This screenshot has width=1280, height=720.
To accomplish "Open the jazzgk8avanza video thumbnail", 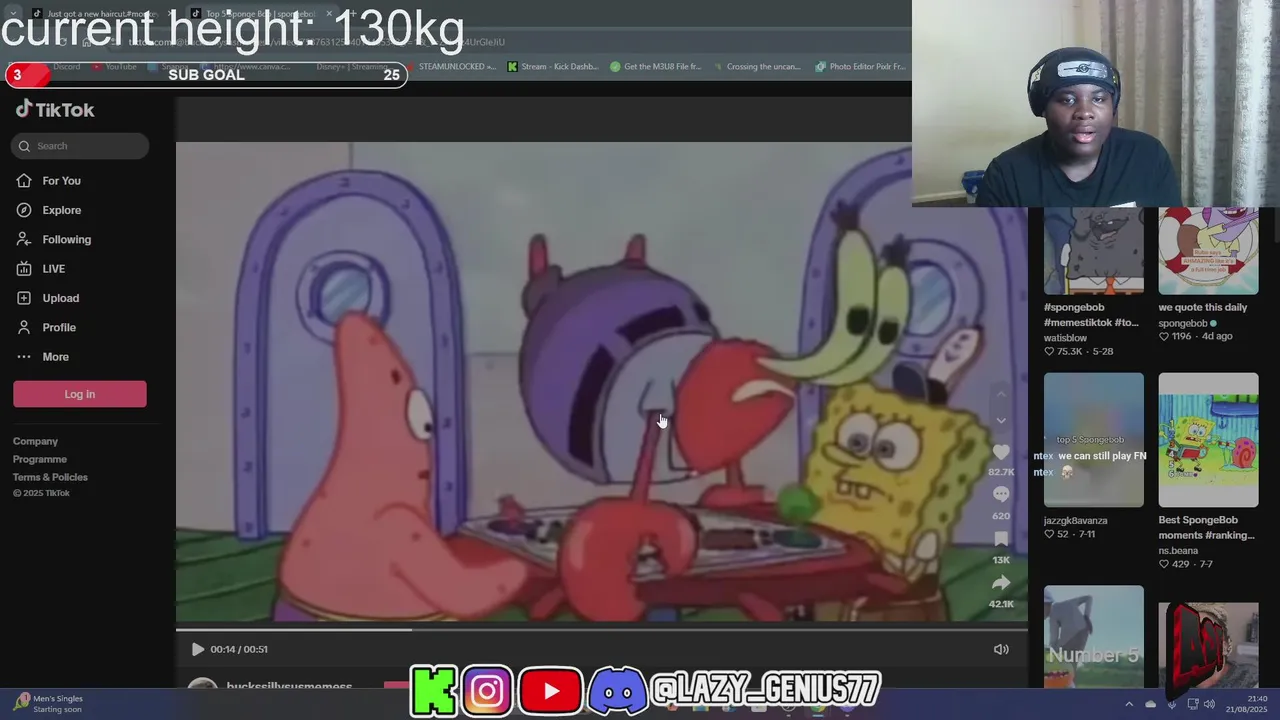I will click(1093, 440).
